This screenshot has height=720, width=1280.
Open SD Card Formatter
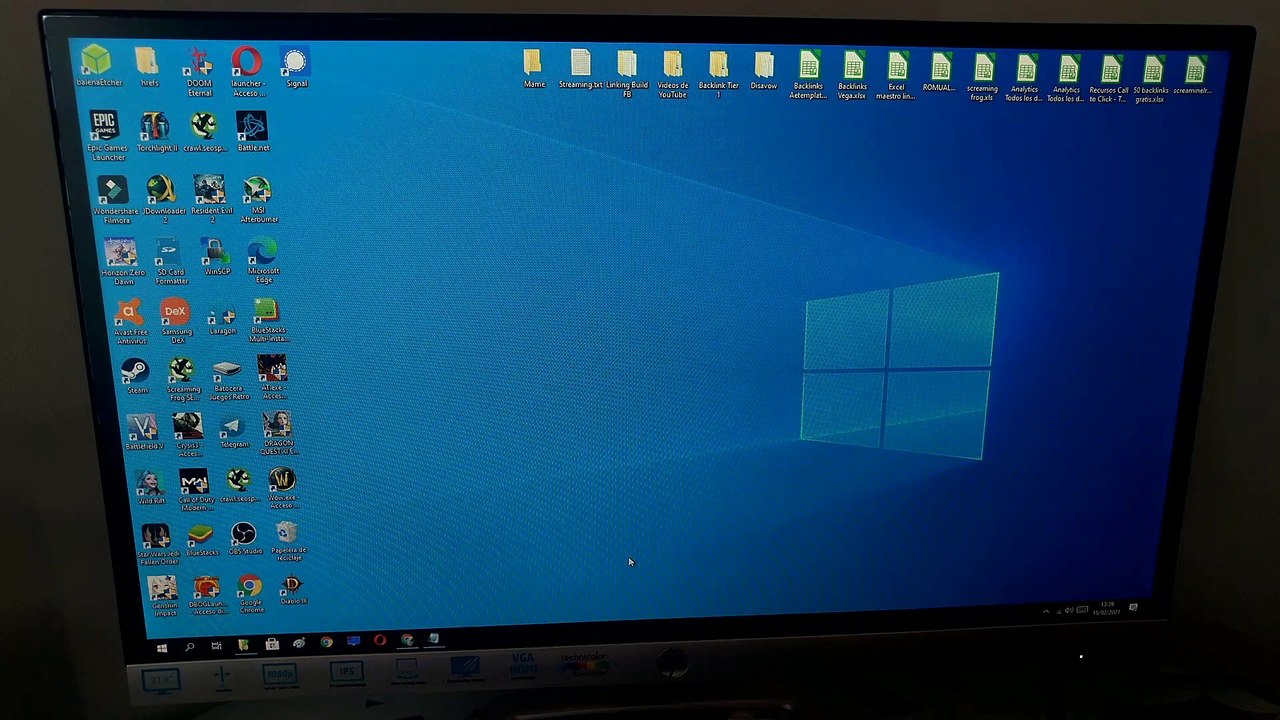[169, 262]
